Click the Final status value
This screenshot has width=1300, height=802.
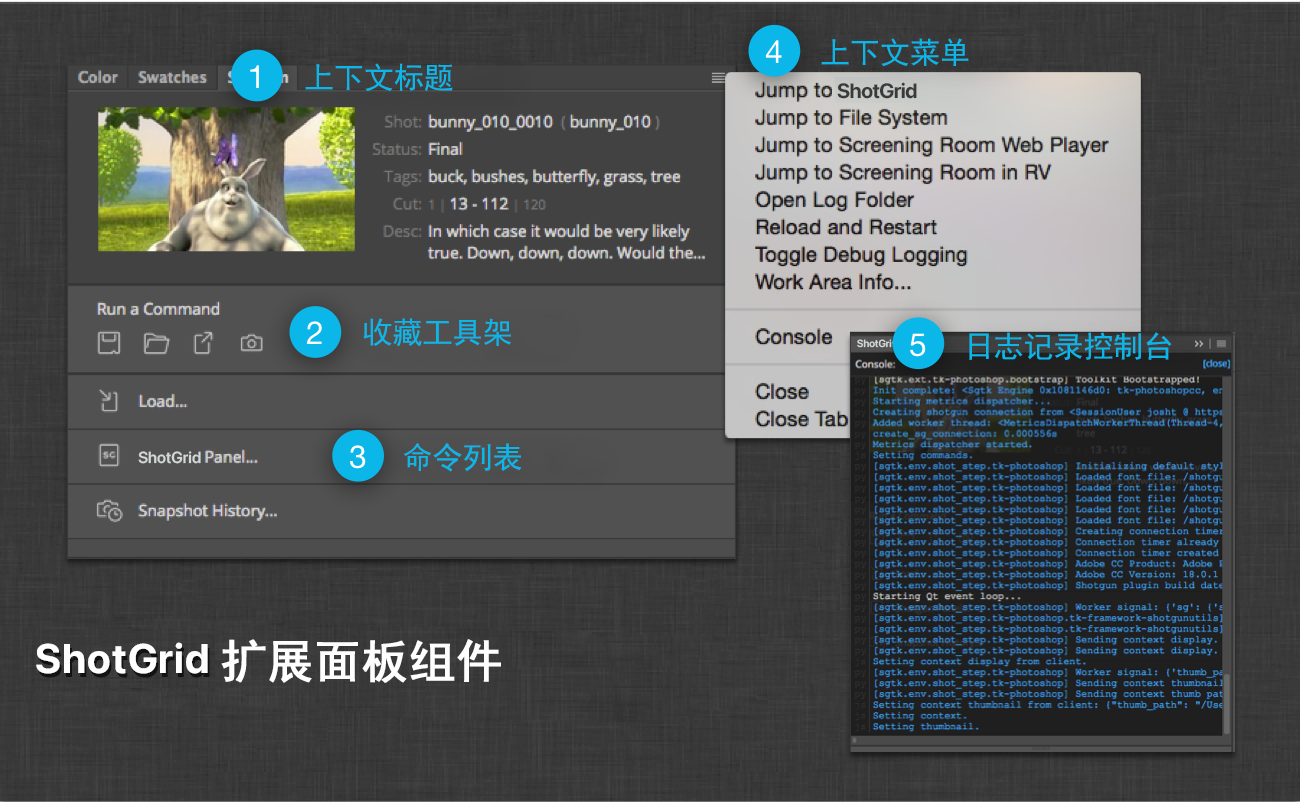pos(445,149)
